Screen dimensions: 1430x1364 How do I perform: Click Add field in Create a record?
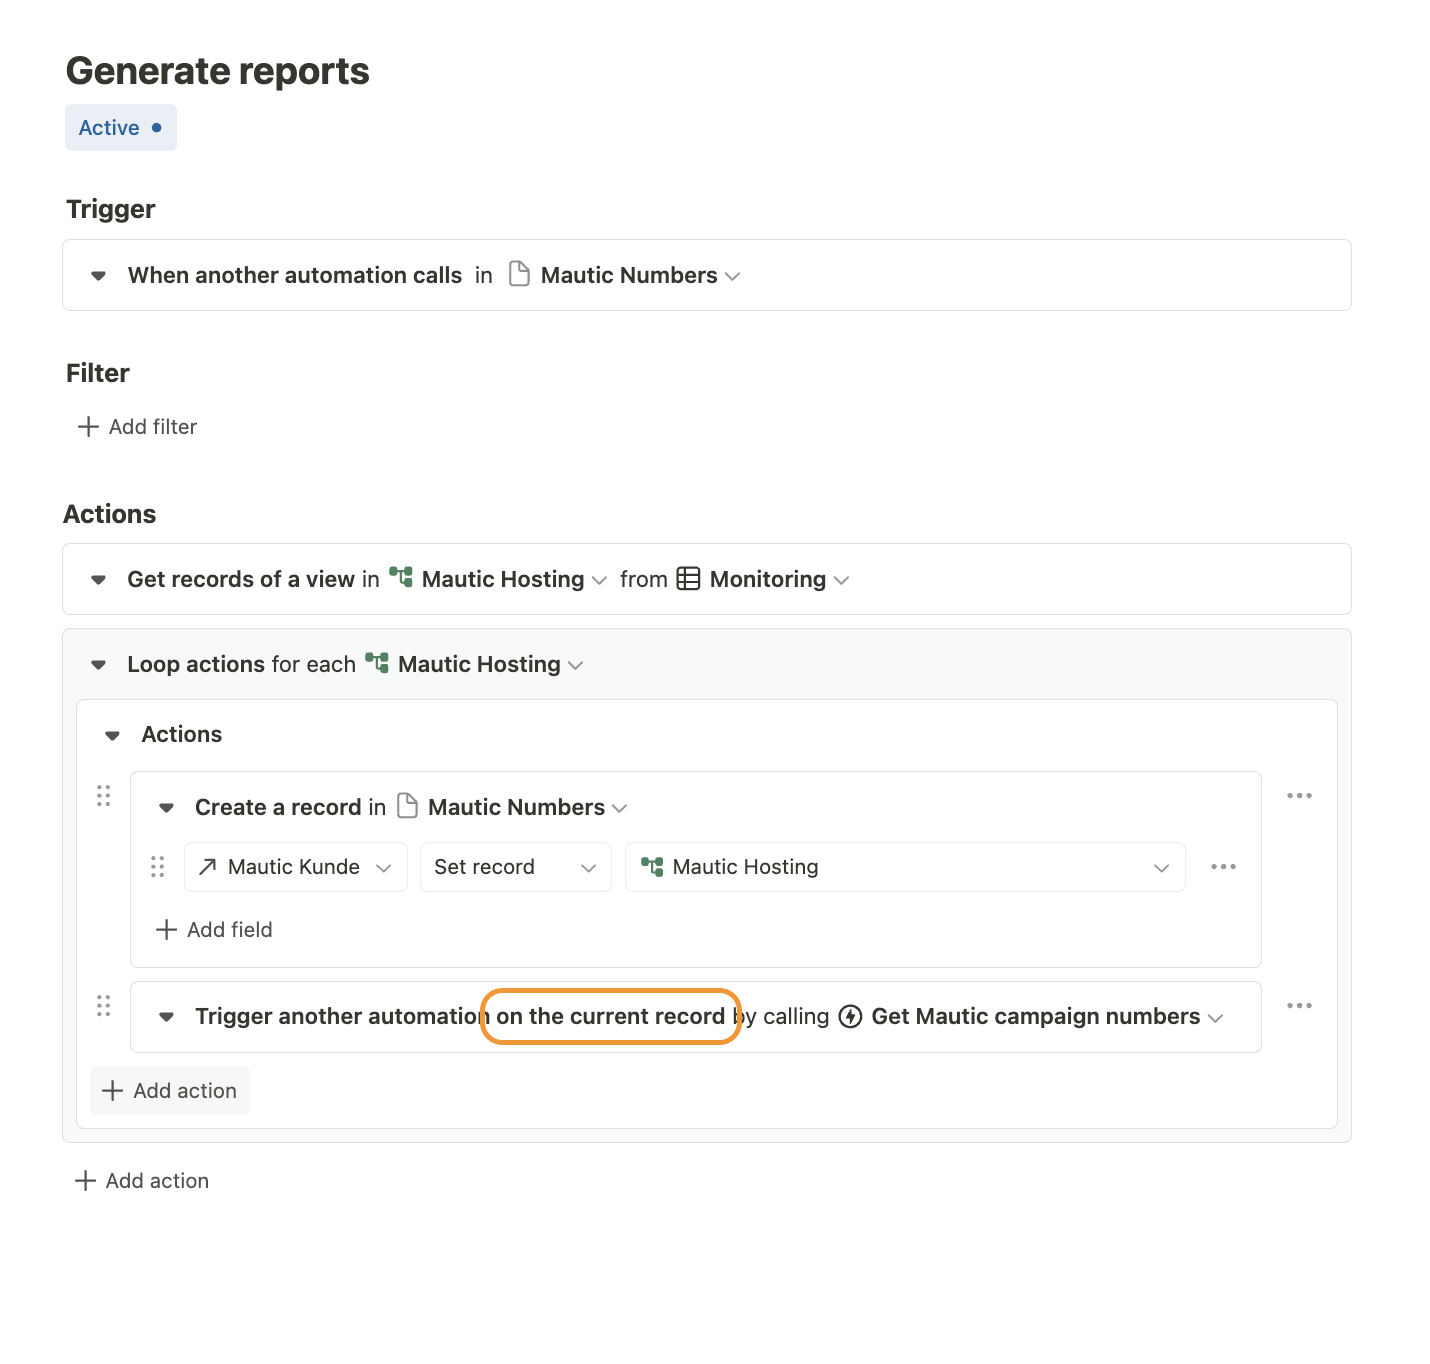click(x=214, y=930)
